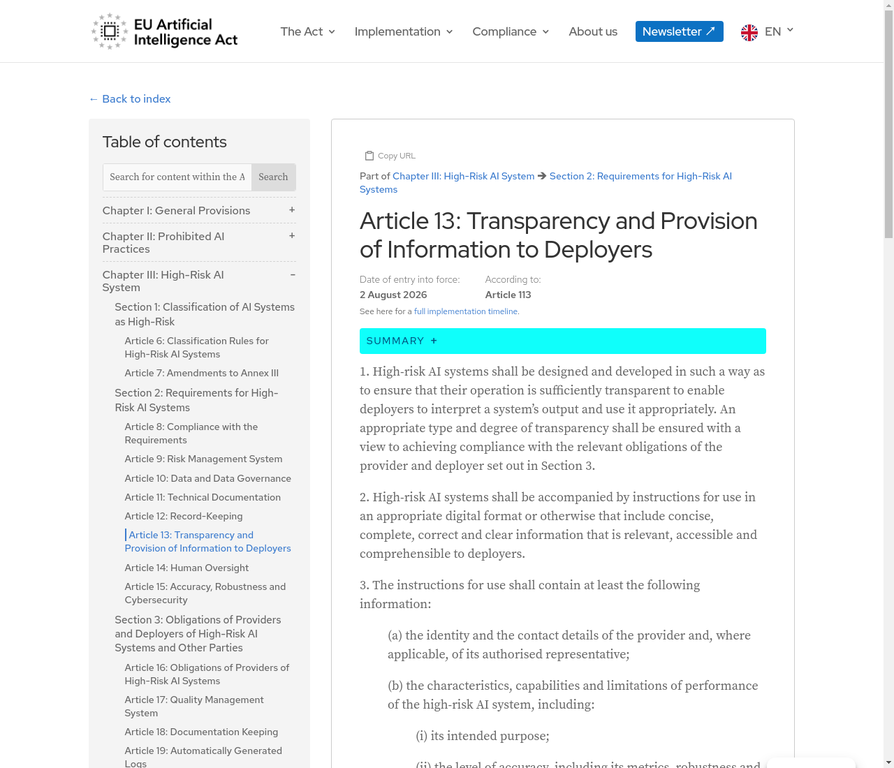The height and width of the screenshot is (768, 894).
Task: Collapse Chapter III: High-Risk AI System
Action: (292, 275)
